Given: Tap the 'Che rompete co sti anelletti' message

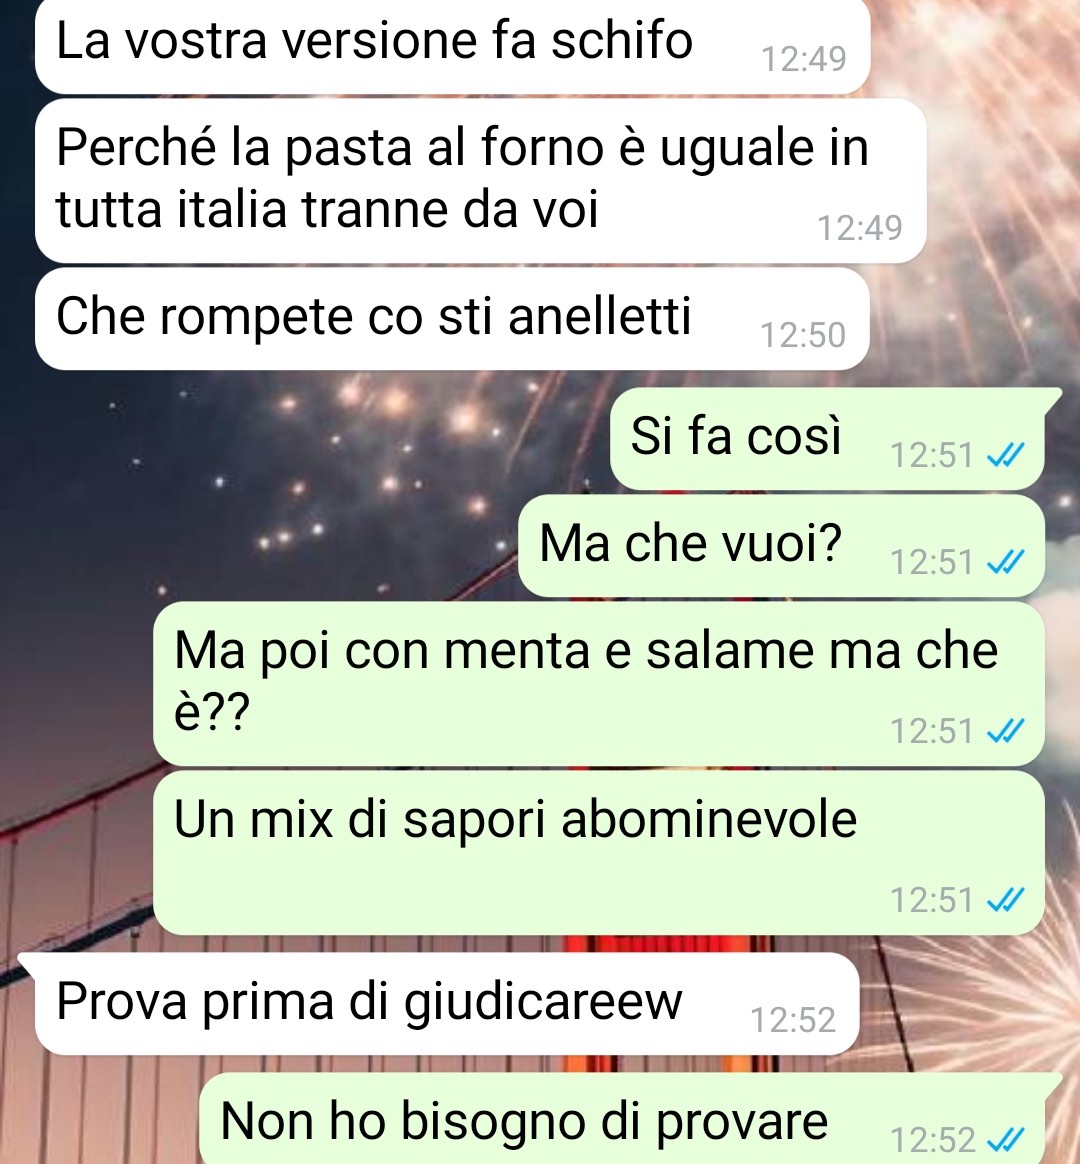Looking at the screenshot, I should (x=452, y=319).
